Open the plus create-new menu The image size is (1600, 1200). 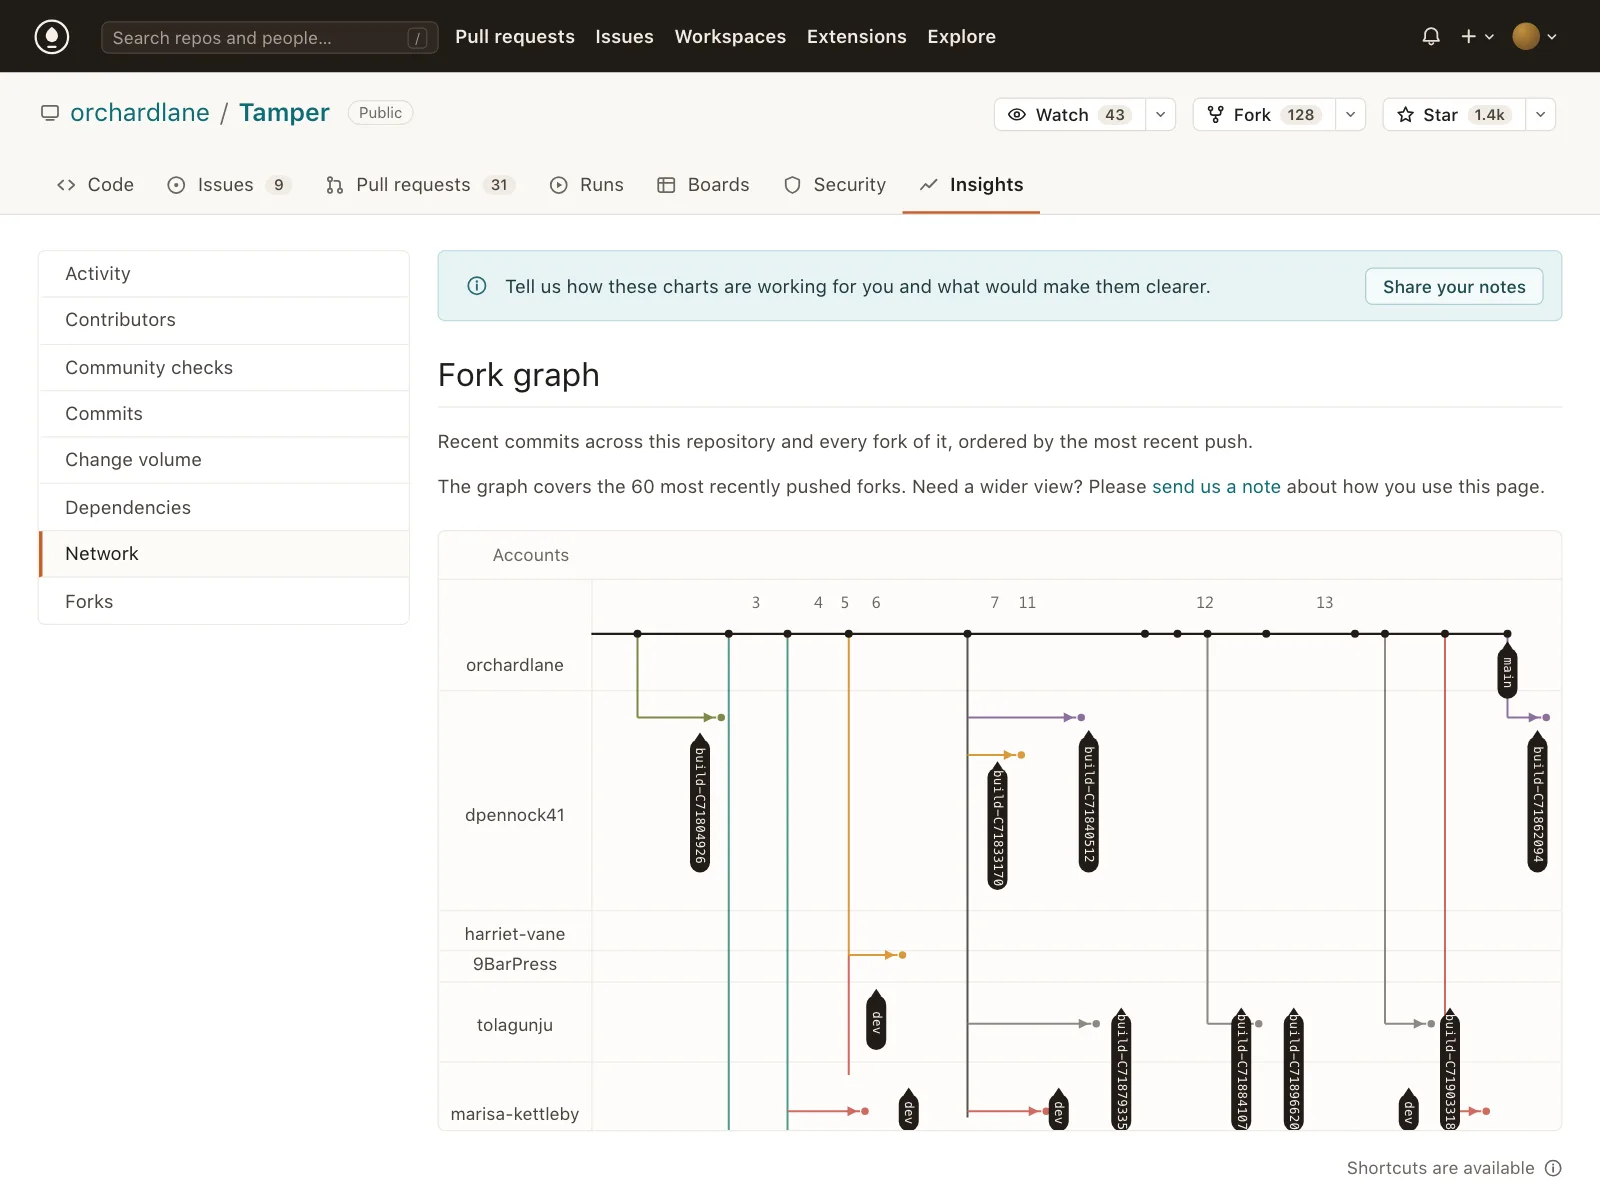(1477, 37)
